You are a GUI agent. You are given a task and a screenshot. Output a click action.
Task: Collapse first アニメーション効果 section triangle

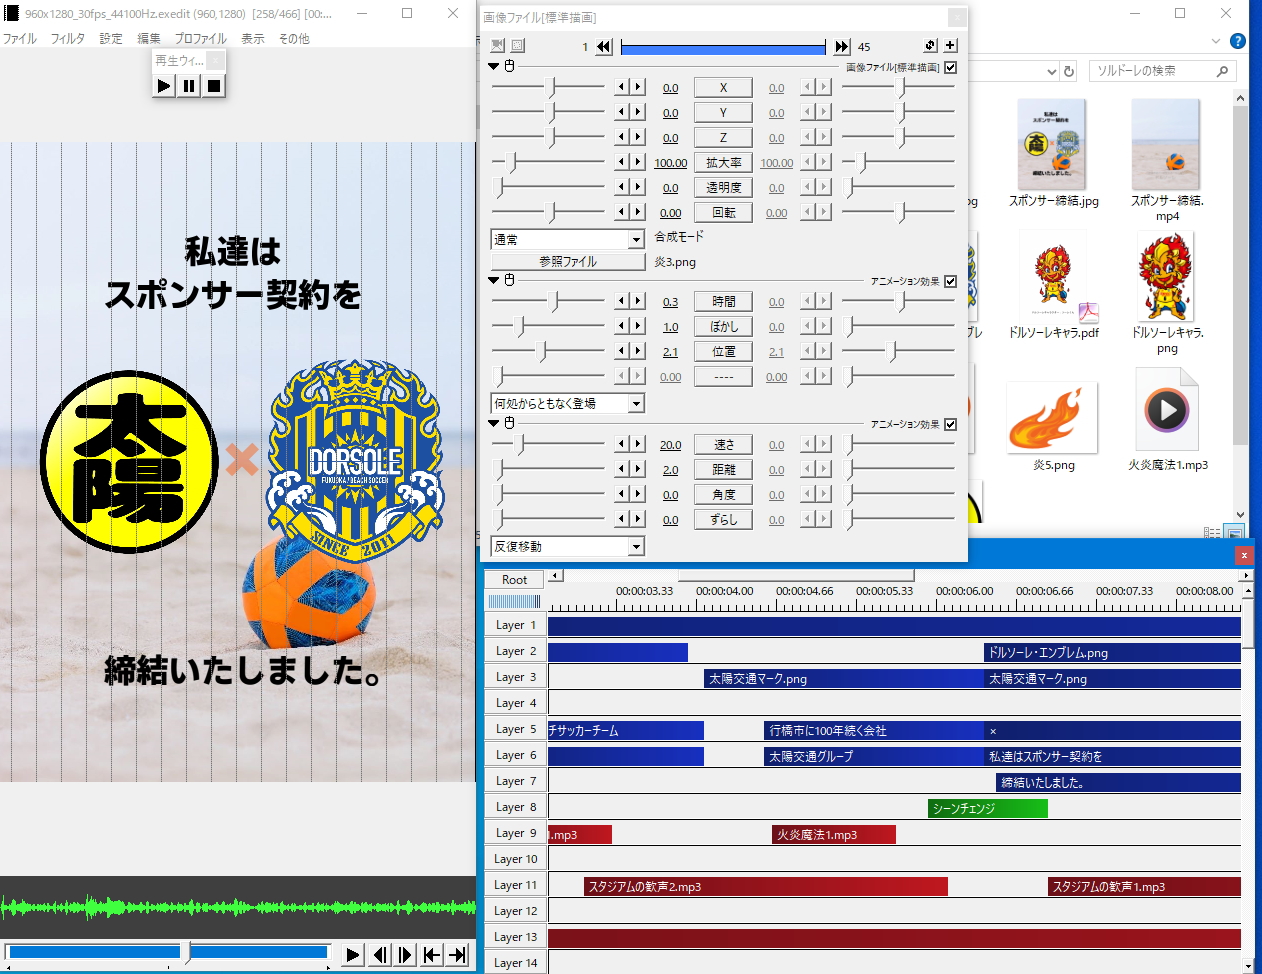pos(494,281)
